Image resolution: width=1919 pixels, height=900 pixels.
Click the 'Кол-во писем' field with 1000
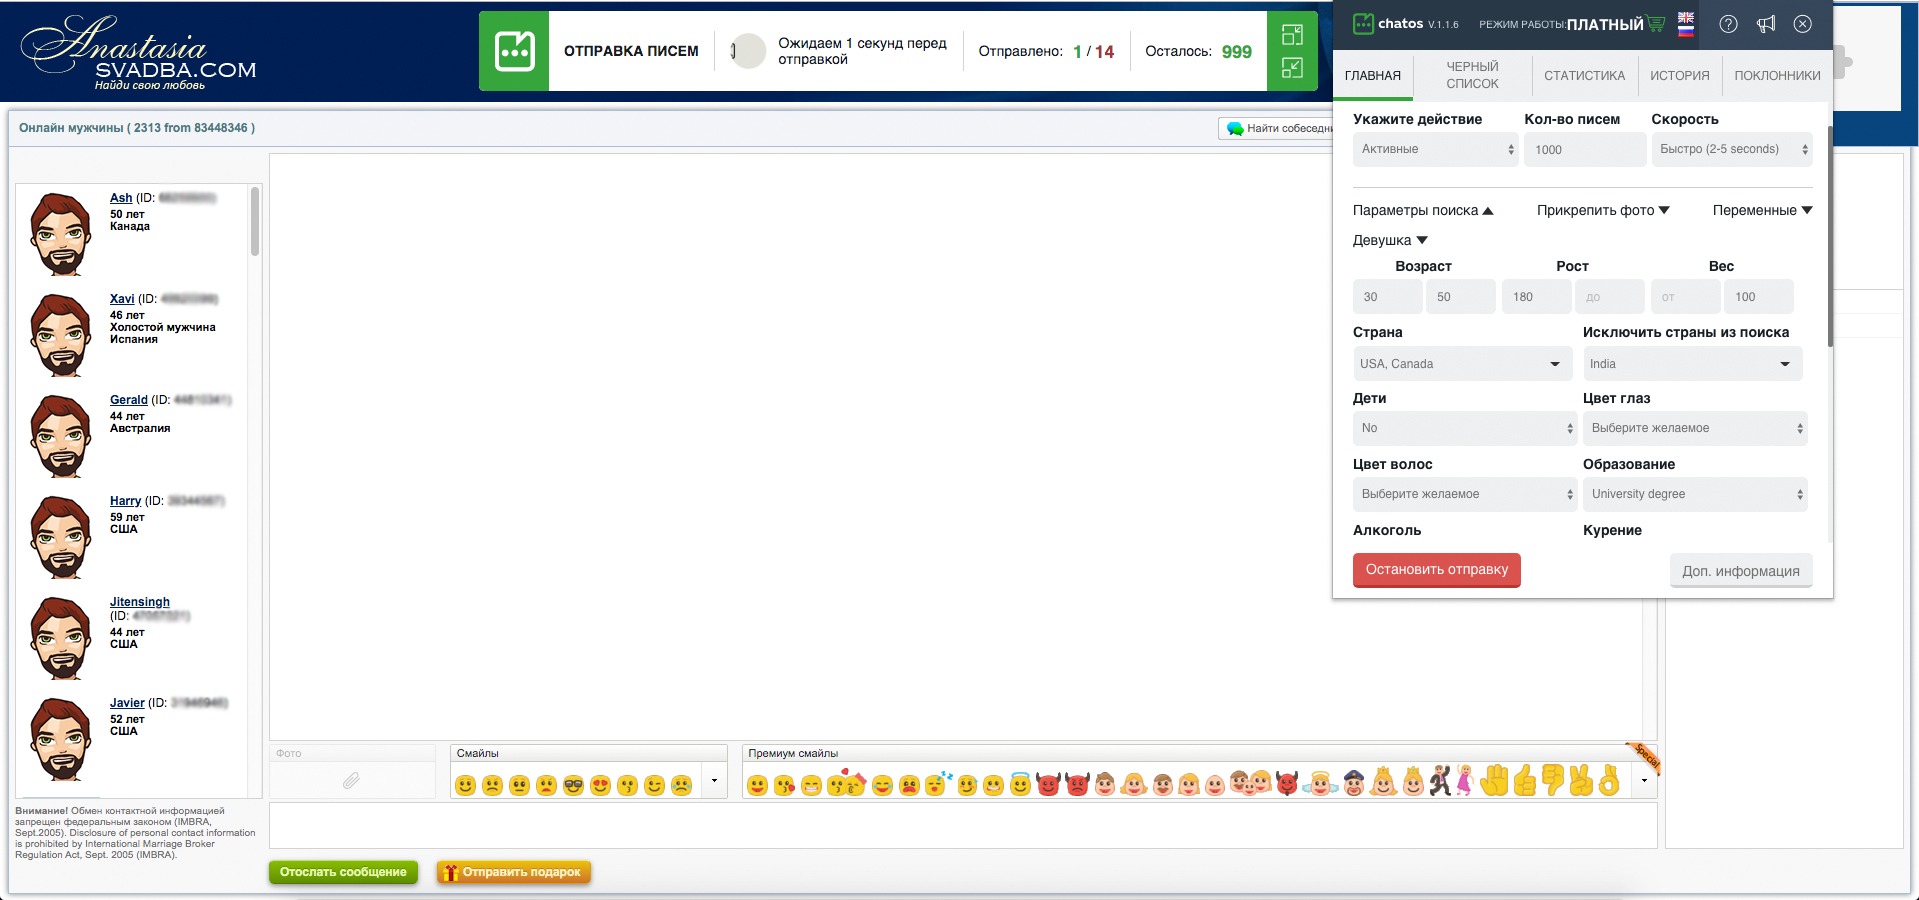1585,149
